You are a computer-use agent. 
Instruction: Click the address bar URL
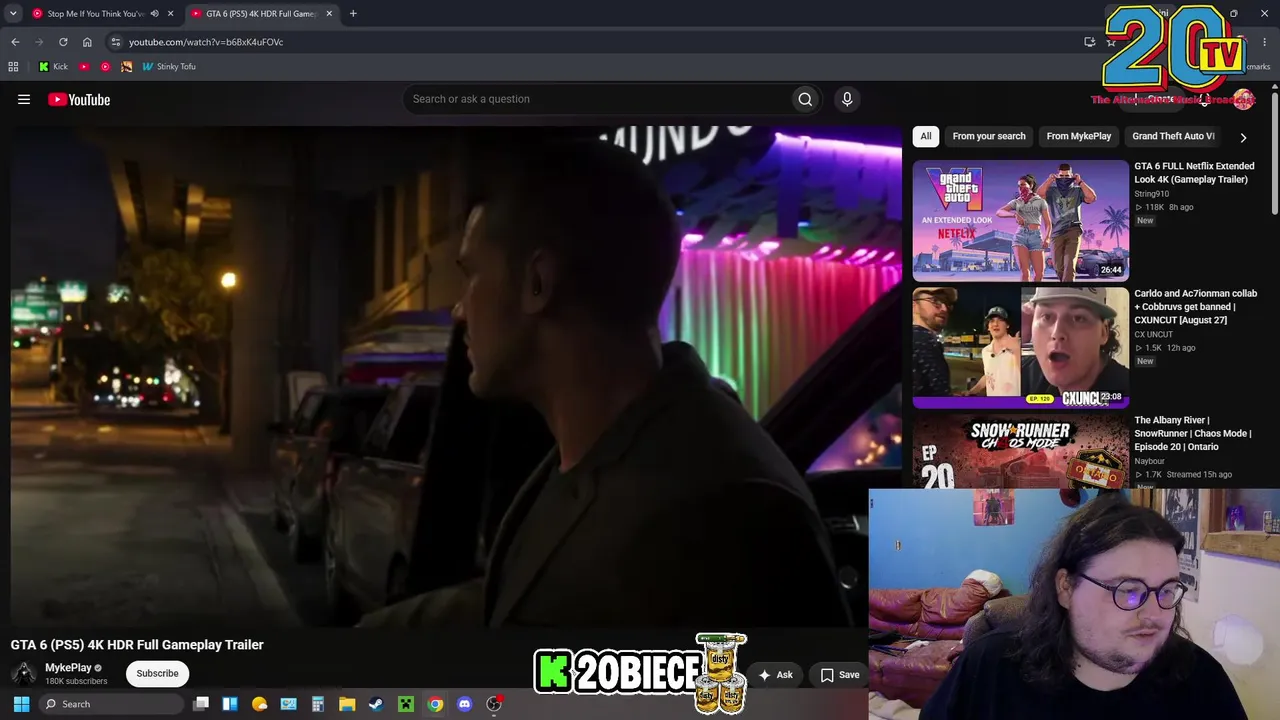tap(206, 42)
